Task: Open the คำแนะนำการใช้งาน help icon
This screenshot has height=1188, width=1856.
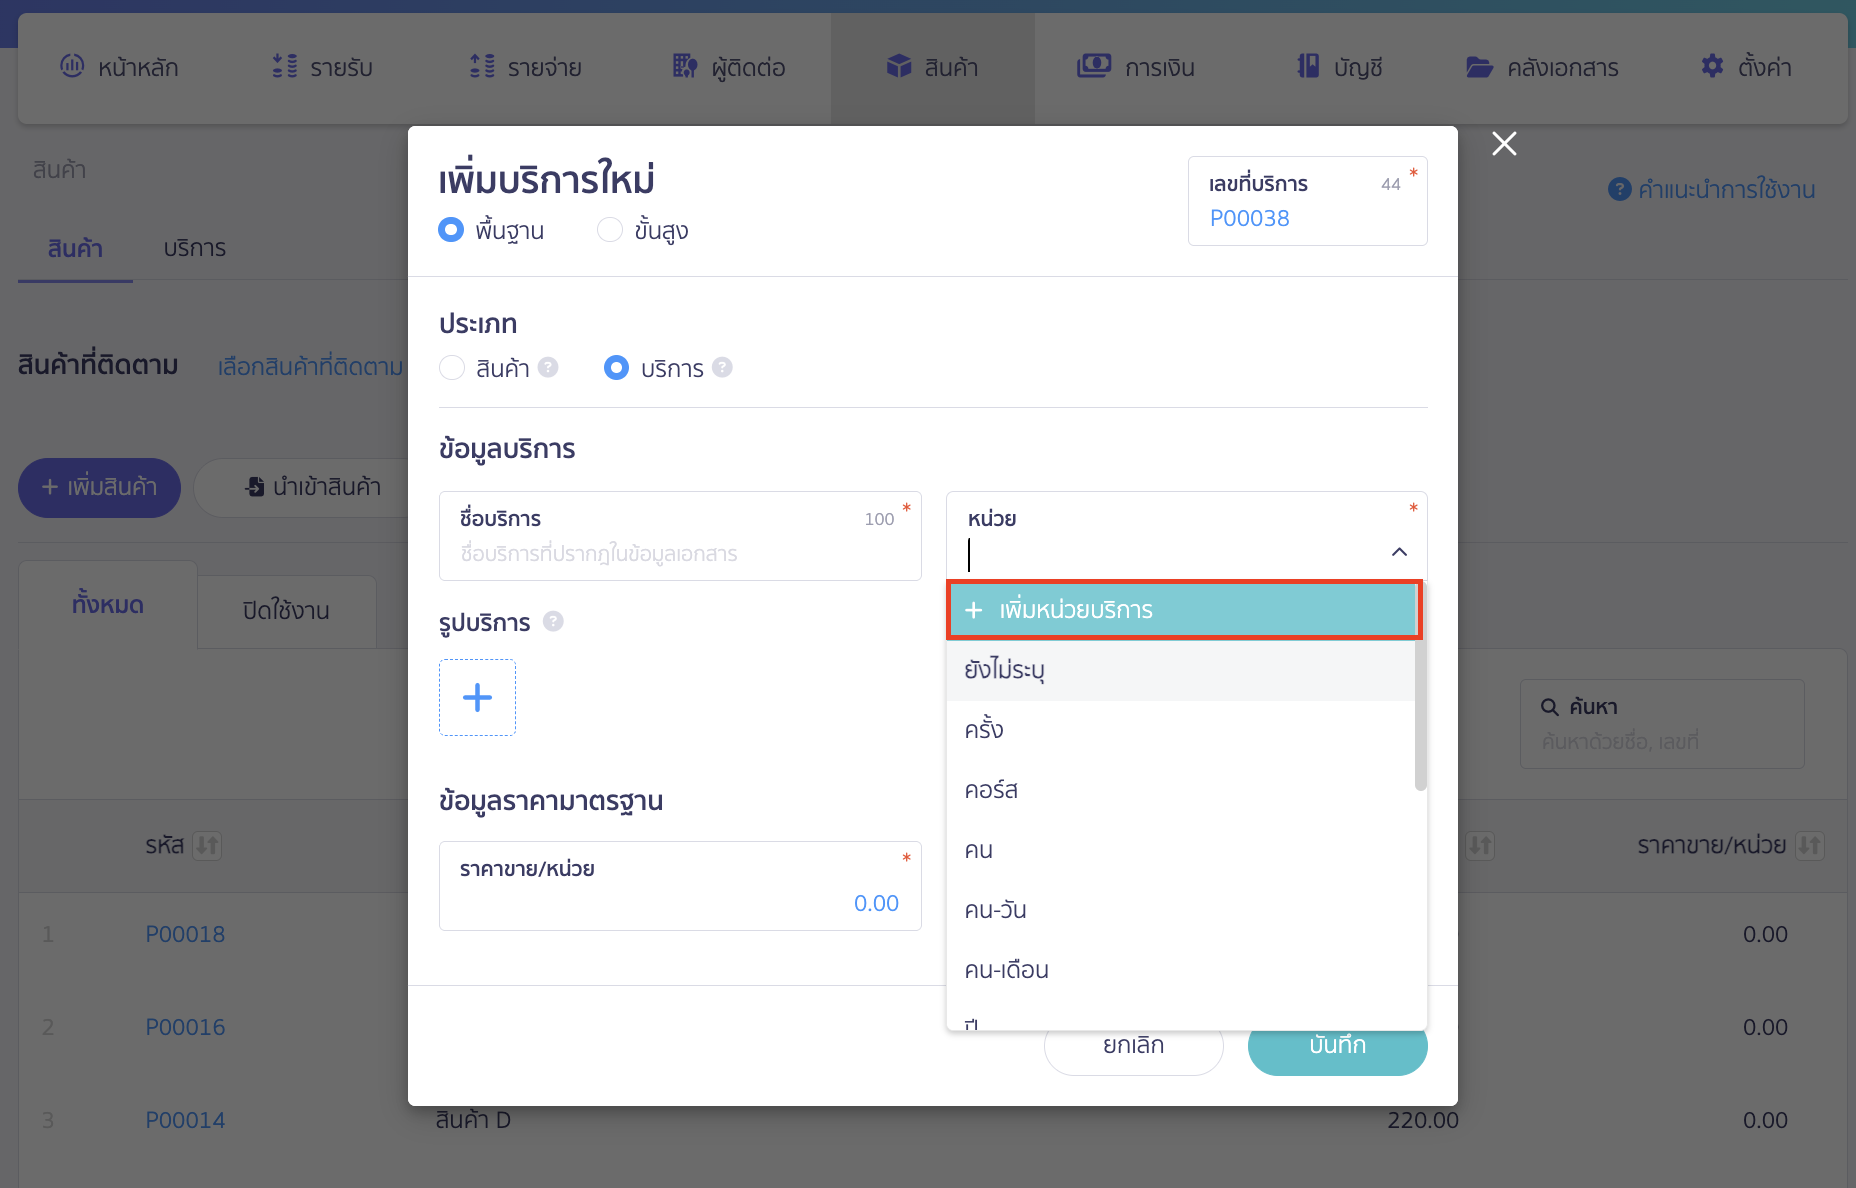Action: pyautogui.click(x=1619, y=189)
